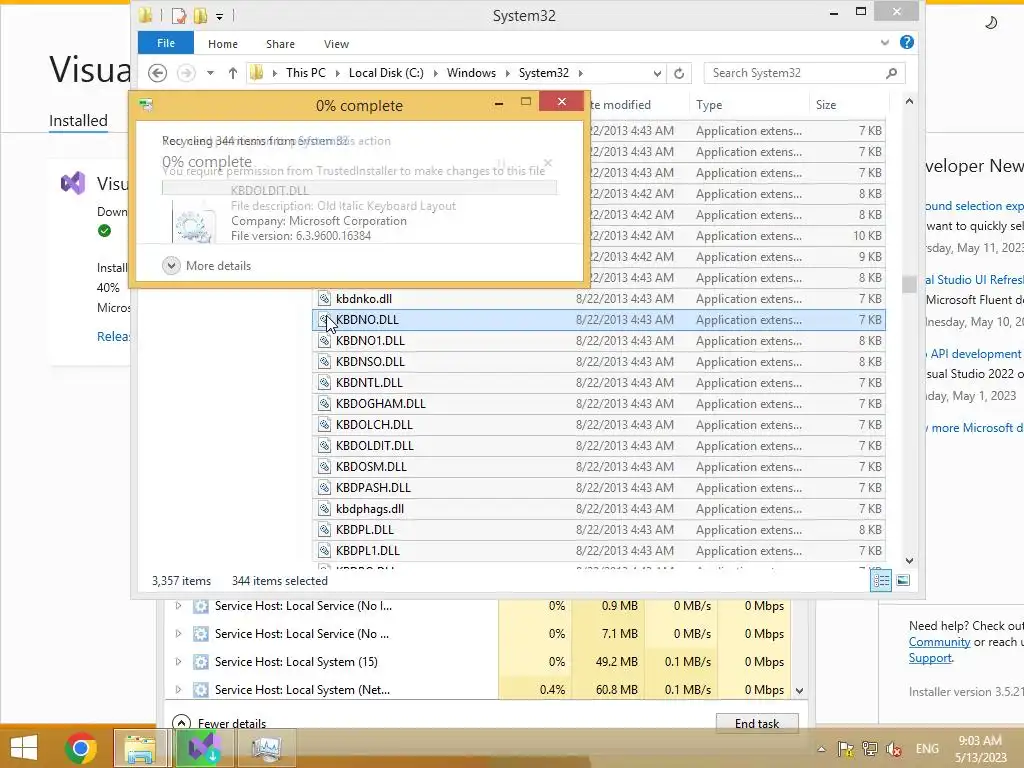1024x768 pixels.
Task: Select the kbdphags.dll file name
Action: coord(370,509)
